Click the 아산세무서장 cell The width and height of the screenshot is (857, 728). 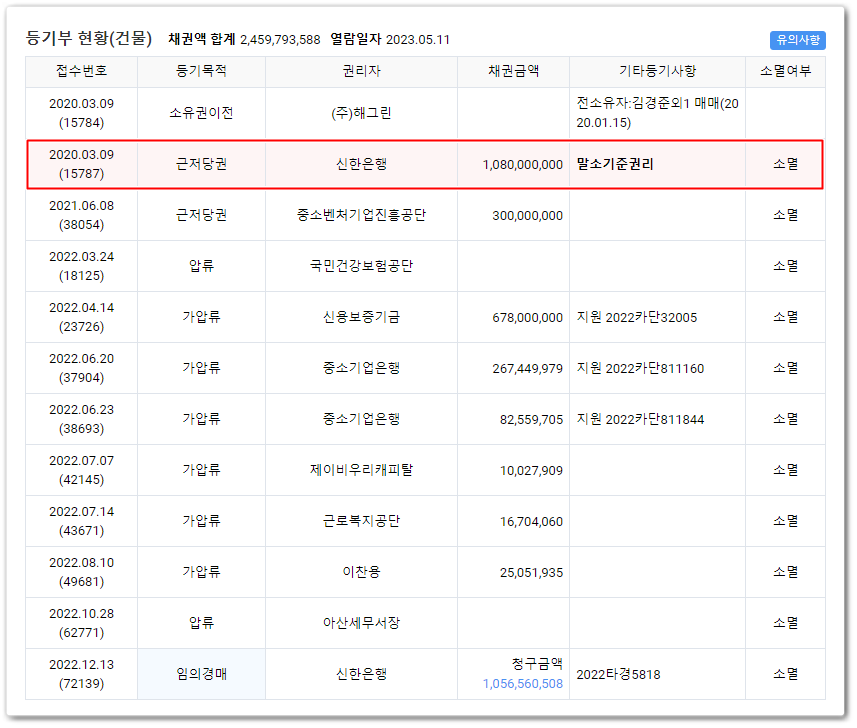click(361, 623)
